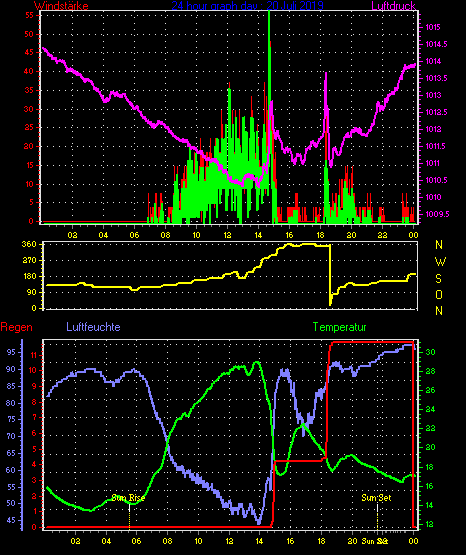Click the red 45 on the wind speed axis

coord(29,52)
